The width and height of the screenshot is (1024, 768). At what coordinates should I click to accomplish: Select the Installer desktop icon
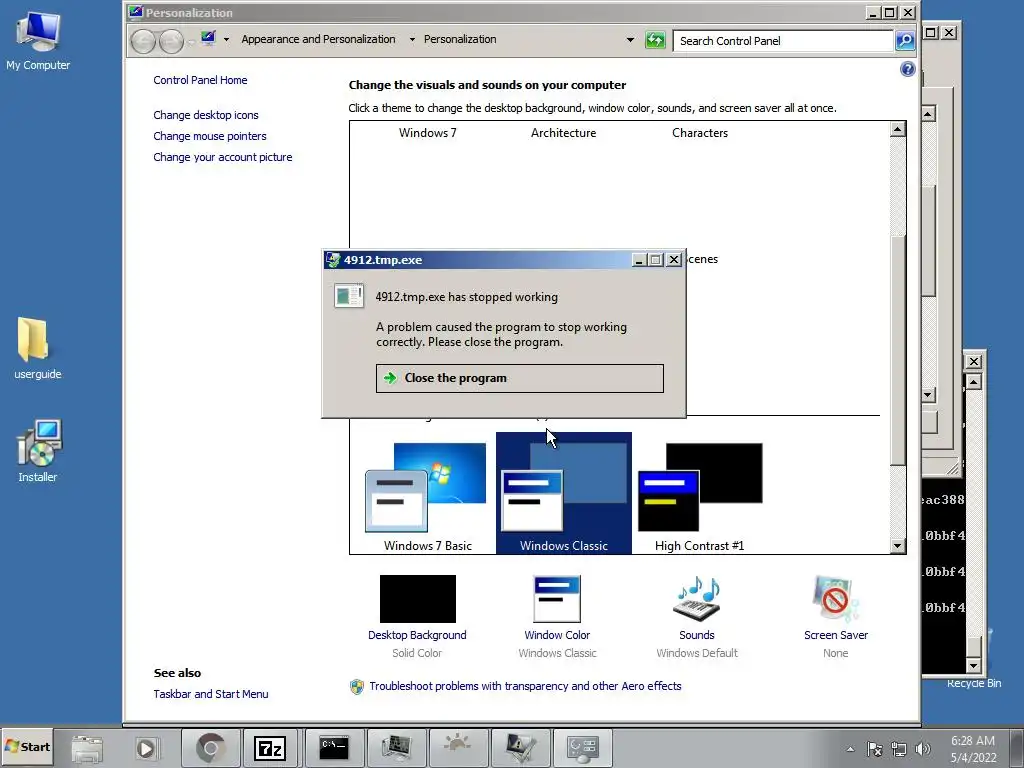point(38,451)
